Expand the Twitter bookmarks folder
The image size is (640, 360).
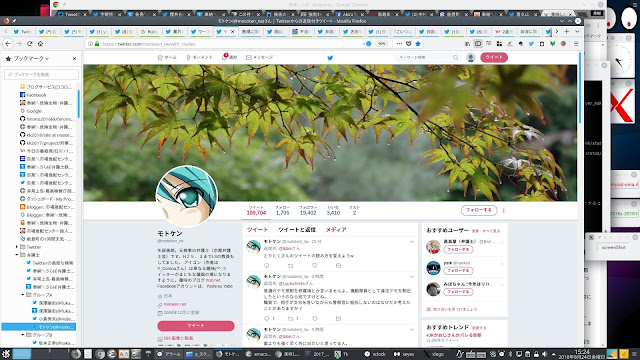[17, 247]
